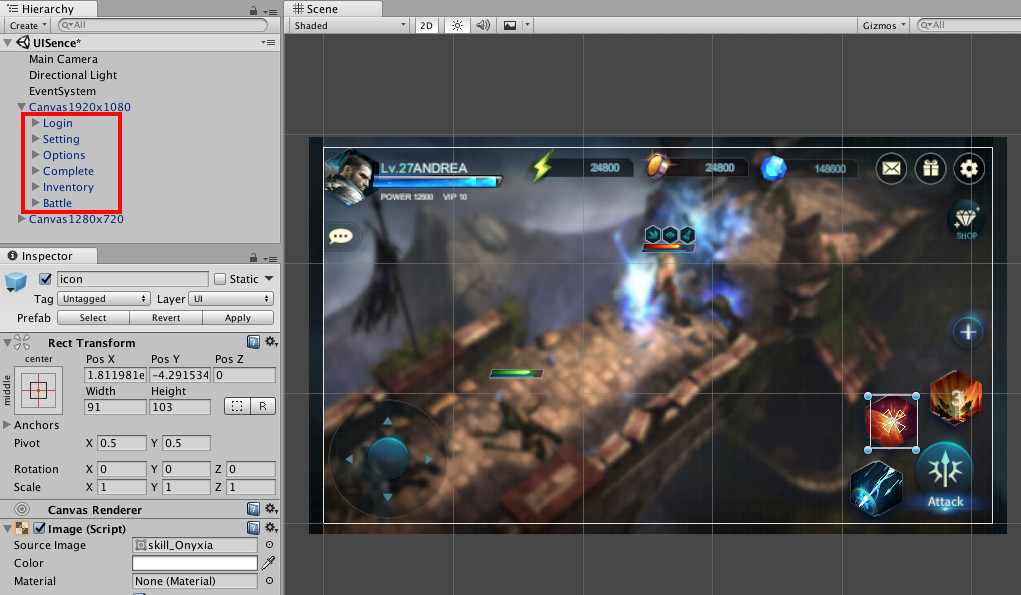1021x595 pixels.
Task: Click the chat bubble icon in scene
Action: coord(341,236)
